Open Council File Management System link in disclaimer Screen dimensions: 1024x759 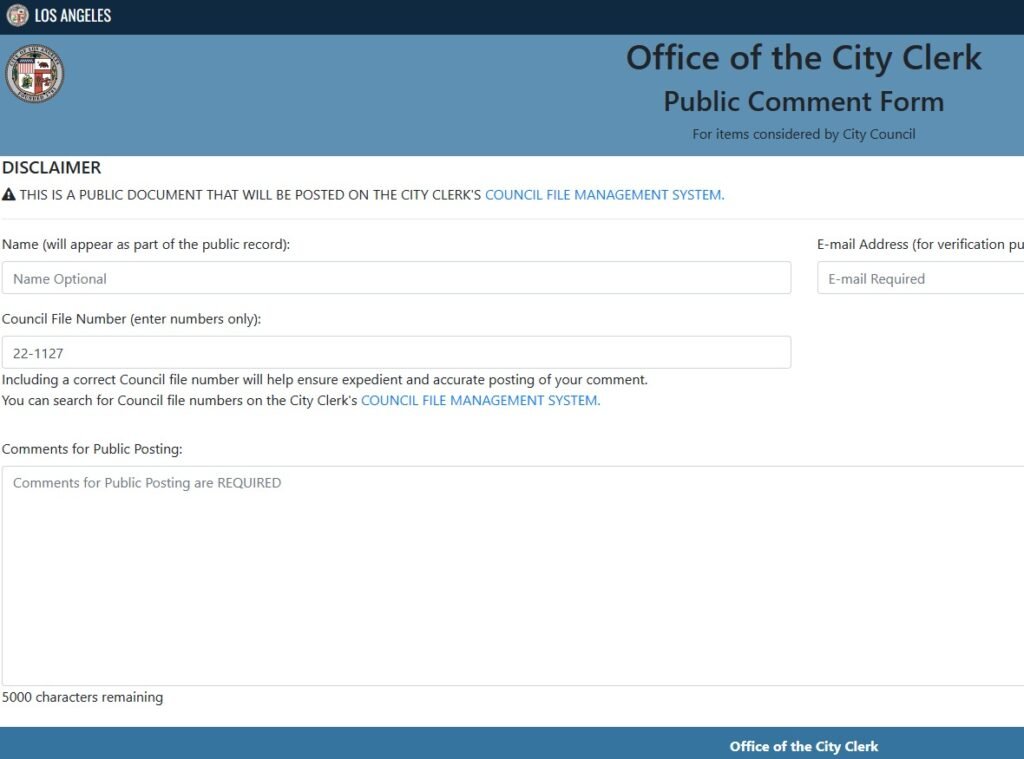click(x=604, y=195)
